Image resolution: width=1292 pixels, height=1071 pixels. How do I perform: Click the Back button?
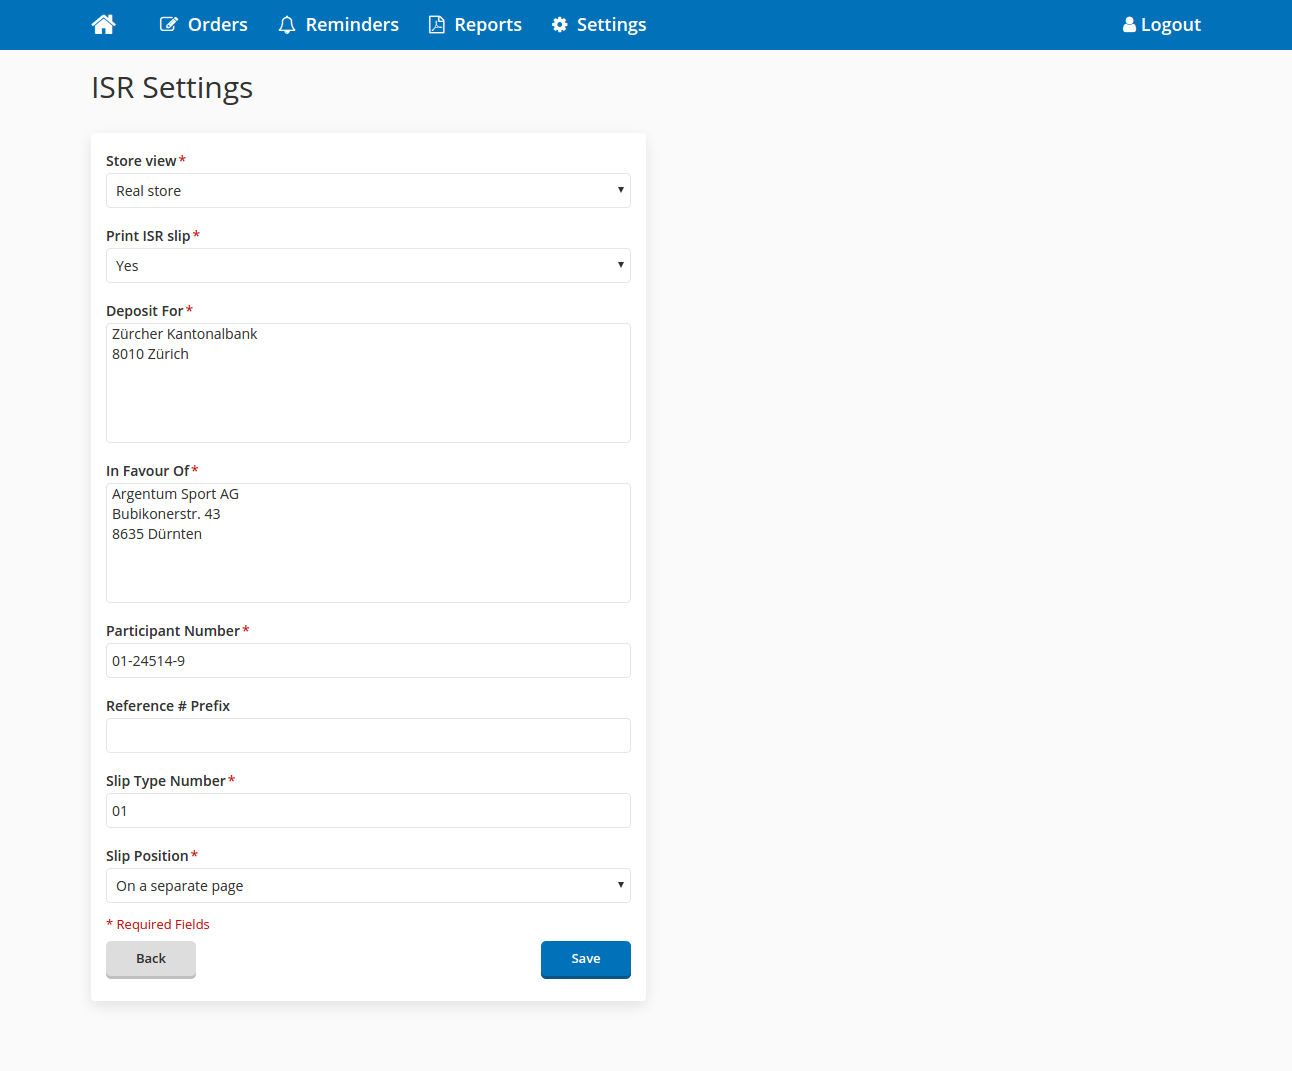pos(151,959)
